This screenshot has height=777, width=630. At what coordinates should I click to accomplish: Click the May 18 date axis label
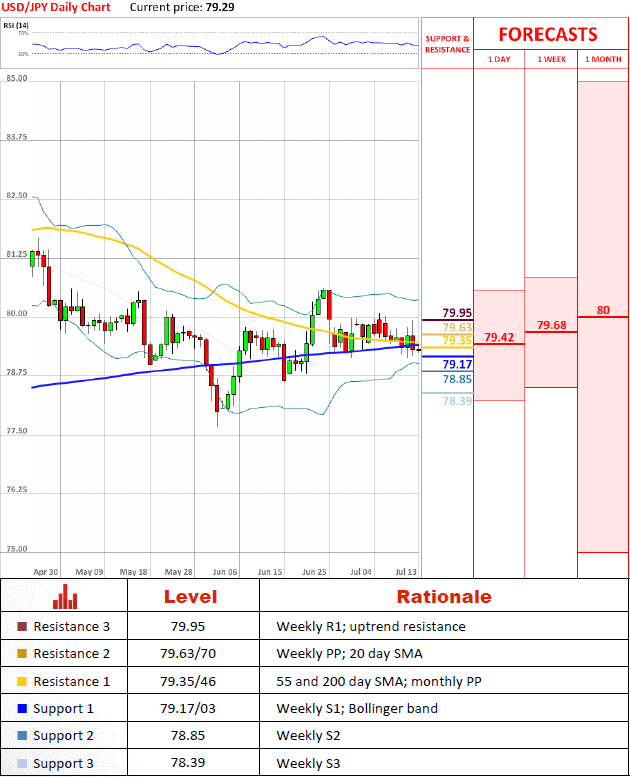(x=134, y=572)
